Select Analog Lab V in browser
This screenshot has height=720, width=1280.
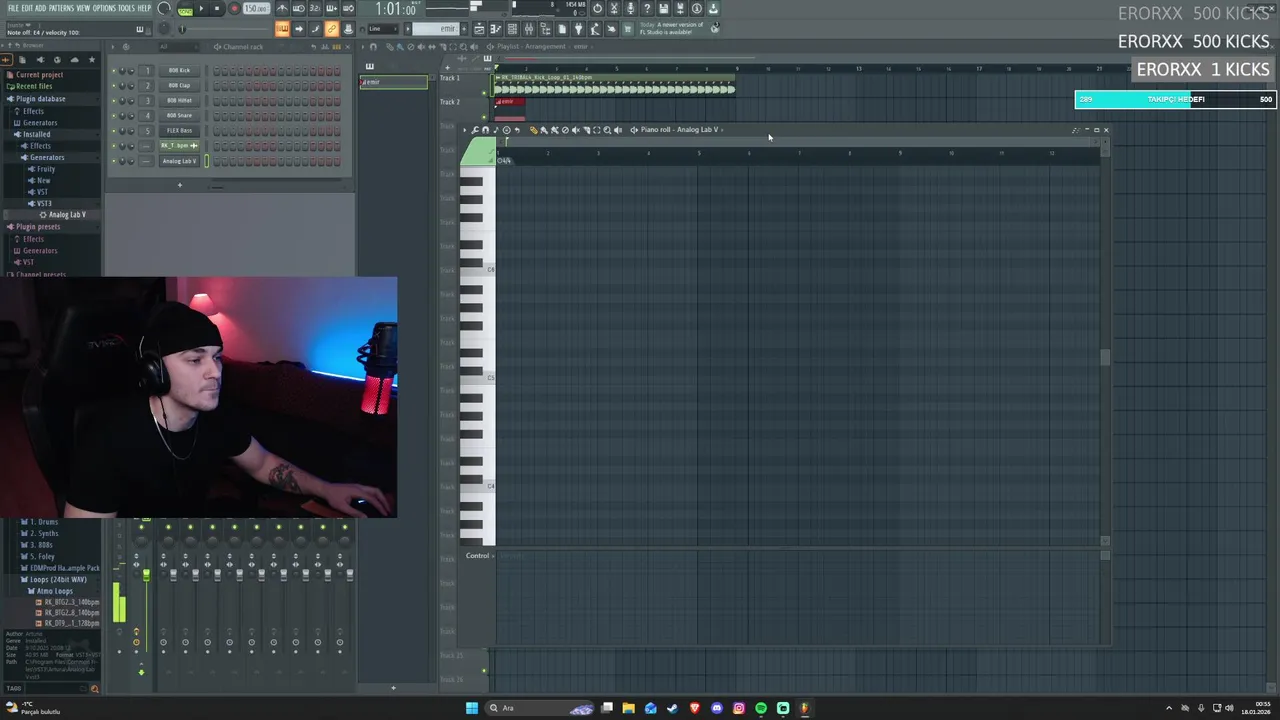click(x=67, y=215)
